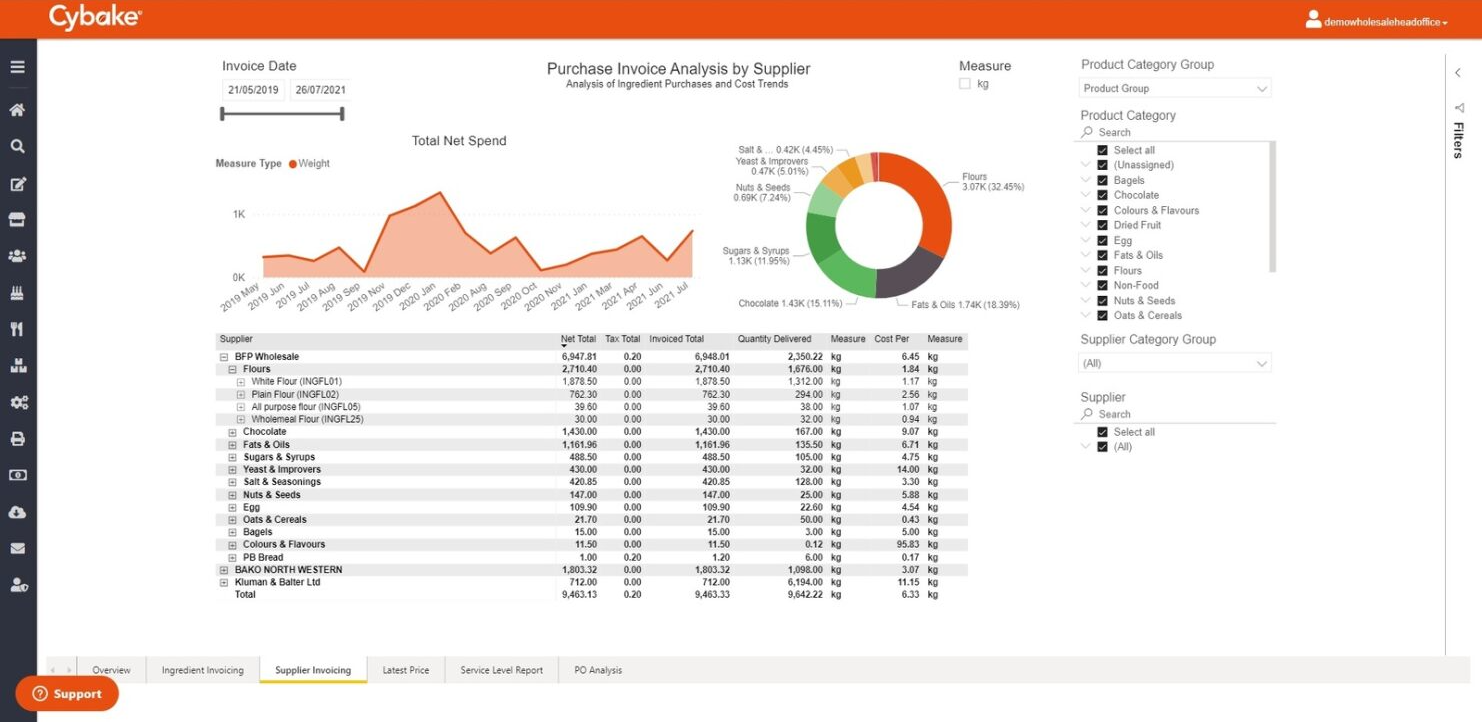
Task: Toggle the Flours category checkbox
Action: (1102, 270)
